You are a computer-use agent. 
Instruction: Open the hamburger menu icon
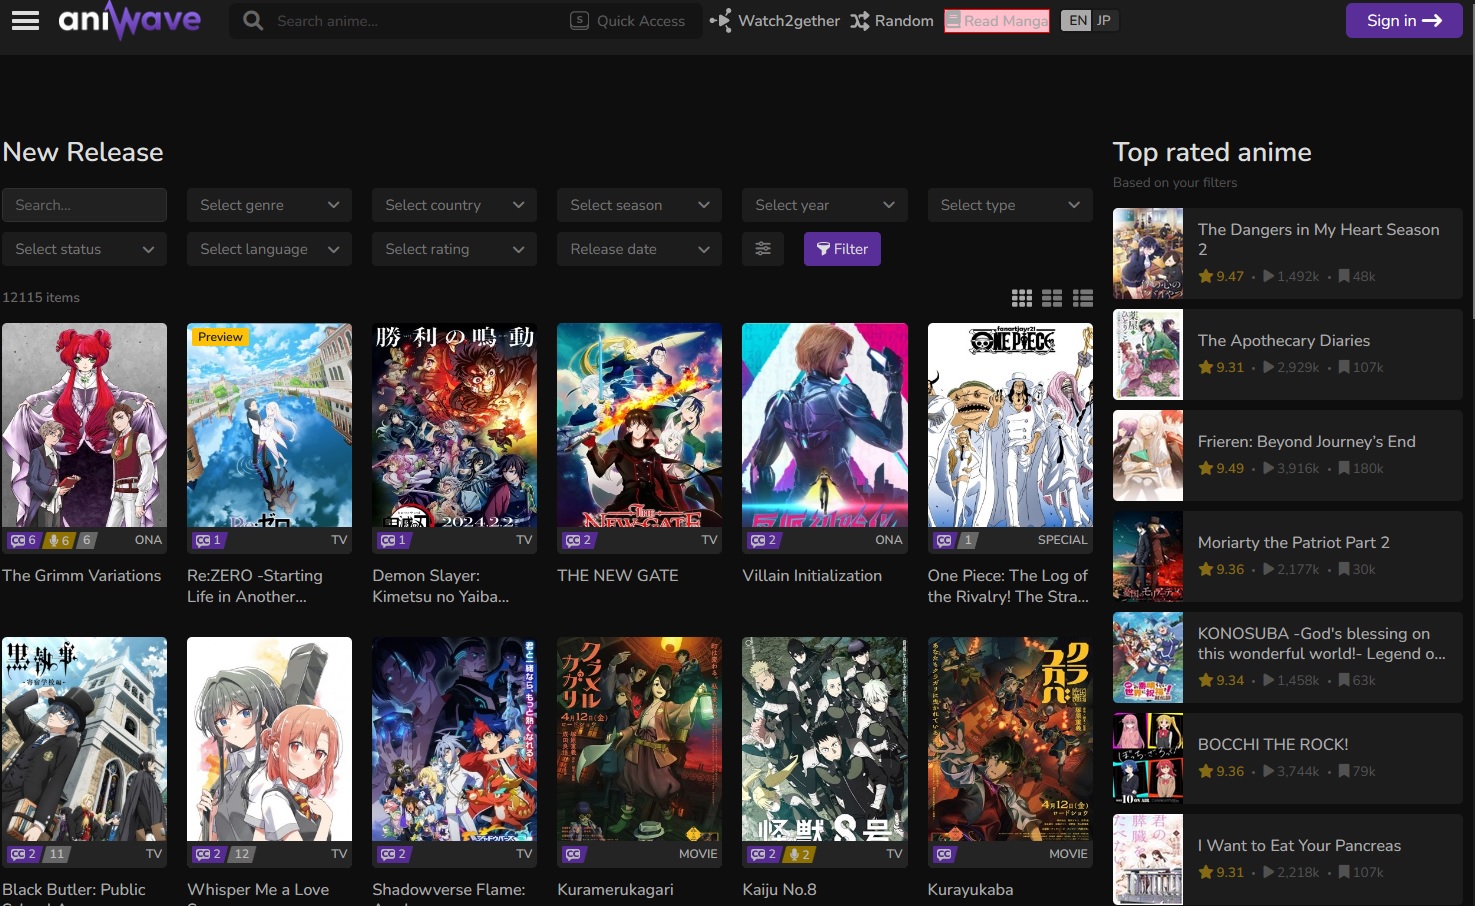coord(25,20)
